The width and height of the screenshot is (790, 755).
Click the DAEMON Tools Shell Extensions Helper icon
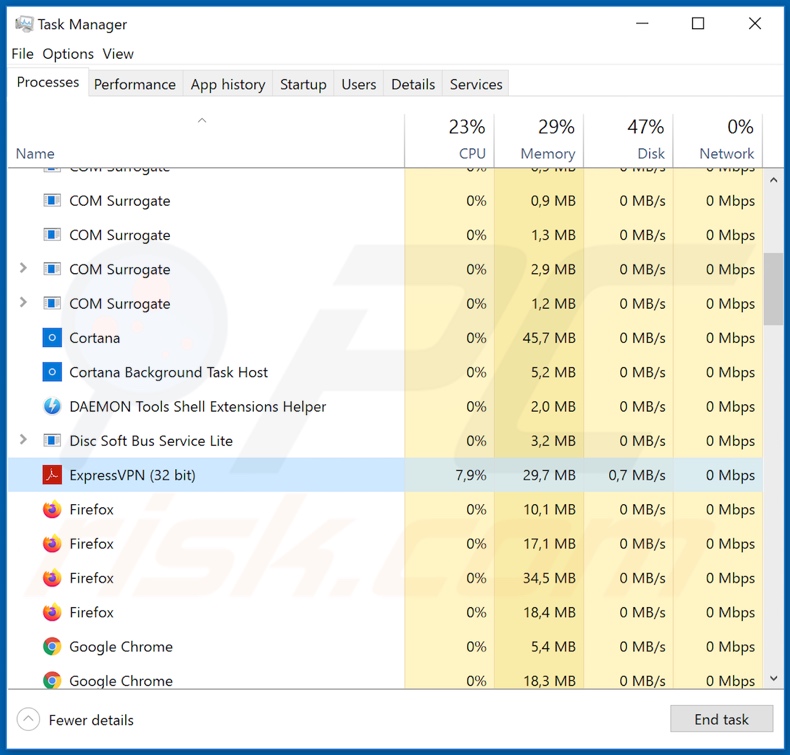coord(52,406)
